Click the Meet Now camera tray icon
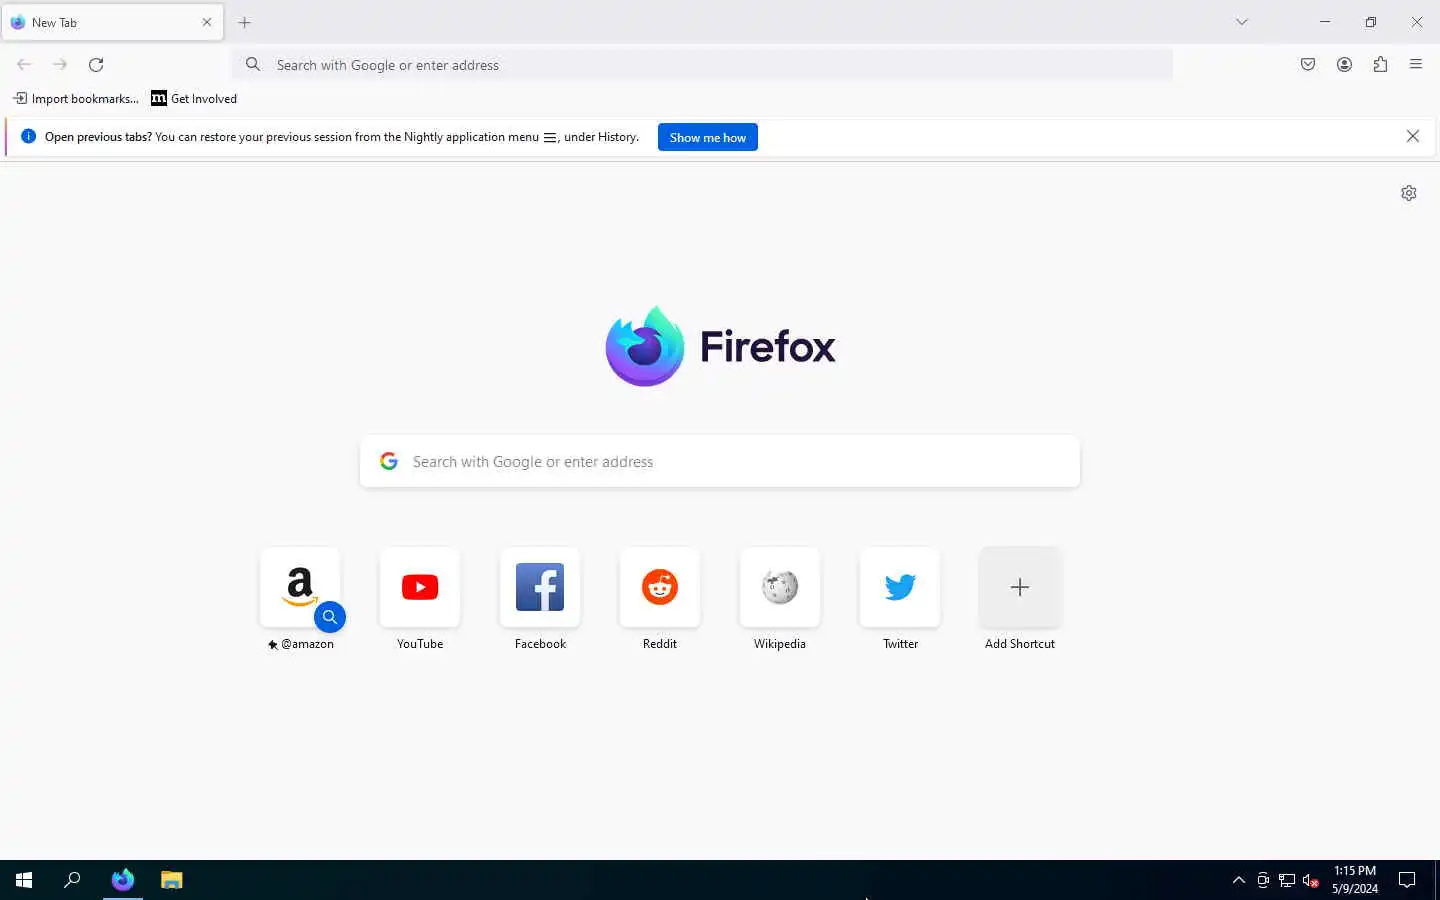1440x900 pixels. [1263, 880]
